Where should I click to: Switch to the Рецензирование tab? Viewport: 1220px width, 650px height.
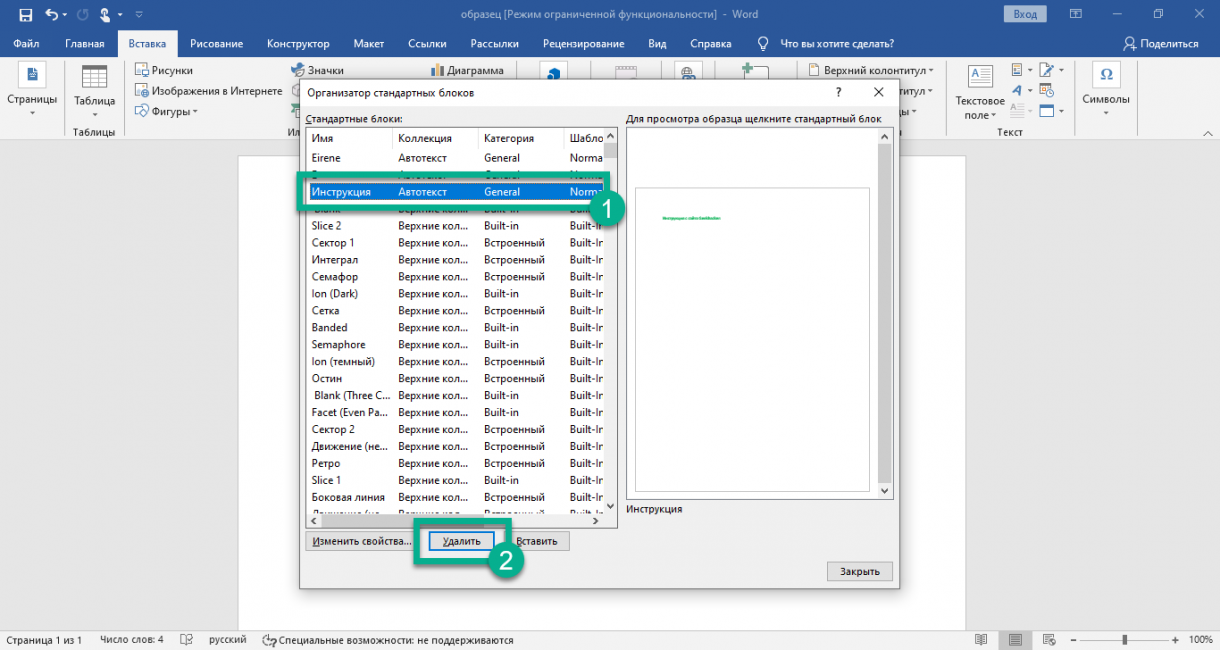(x=583, y=44)
